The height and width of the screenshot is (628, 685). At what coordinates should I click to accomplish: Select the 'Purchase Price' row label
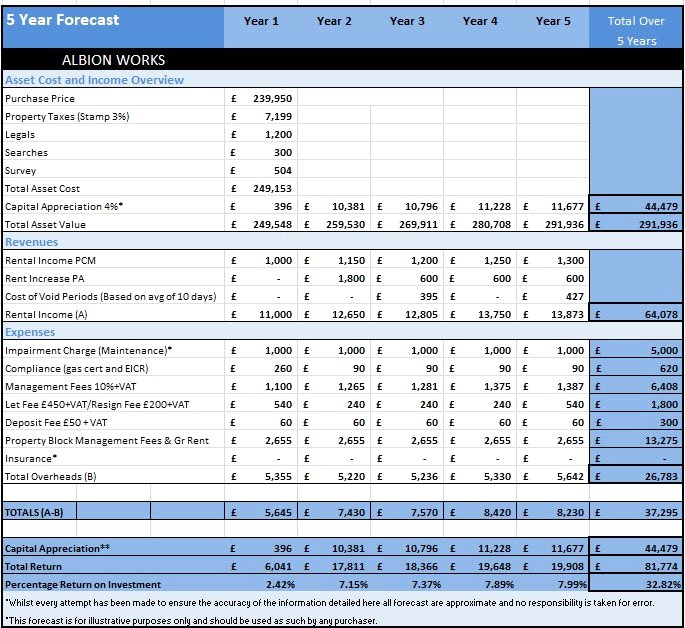point(40,99)
